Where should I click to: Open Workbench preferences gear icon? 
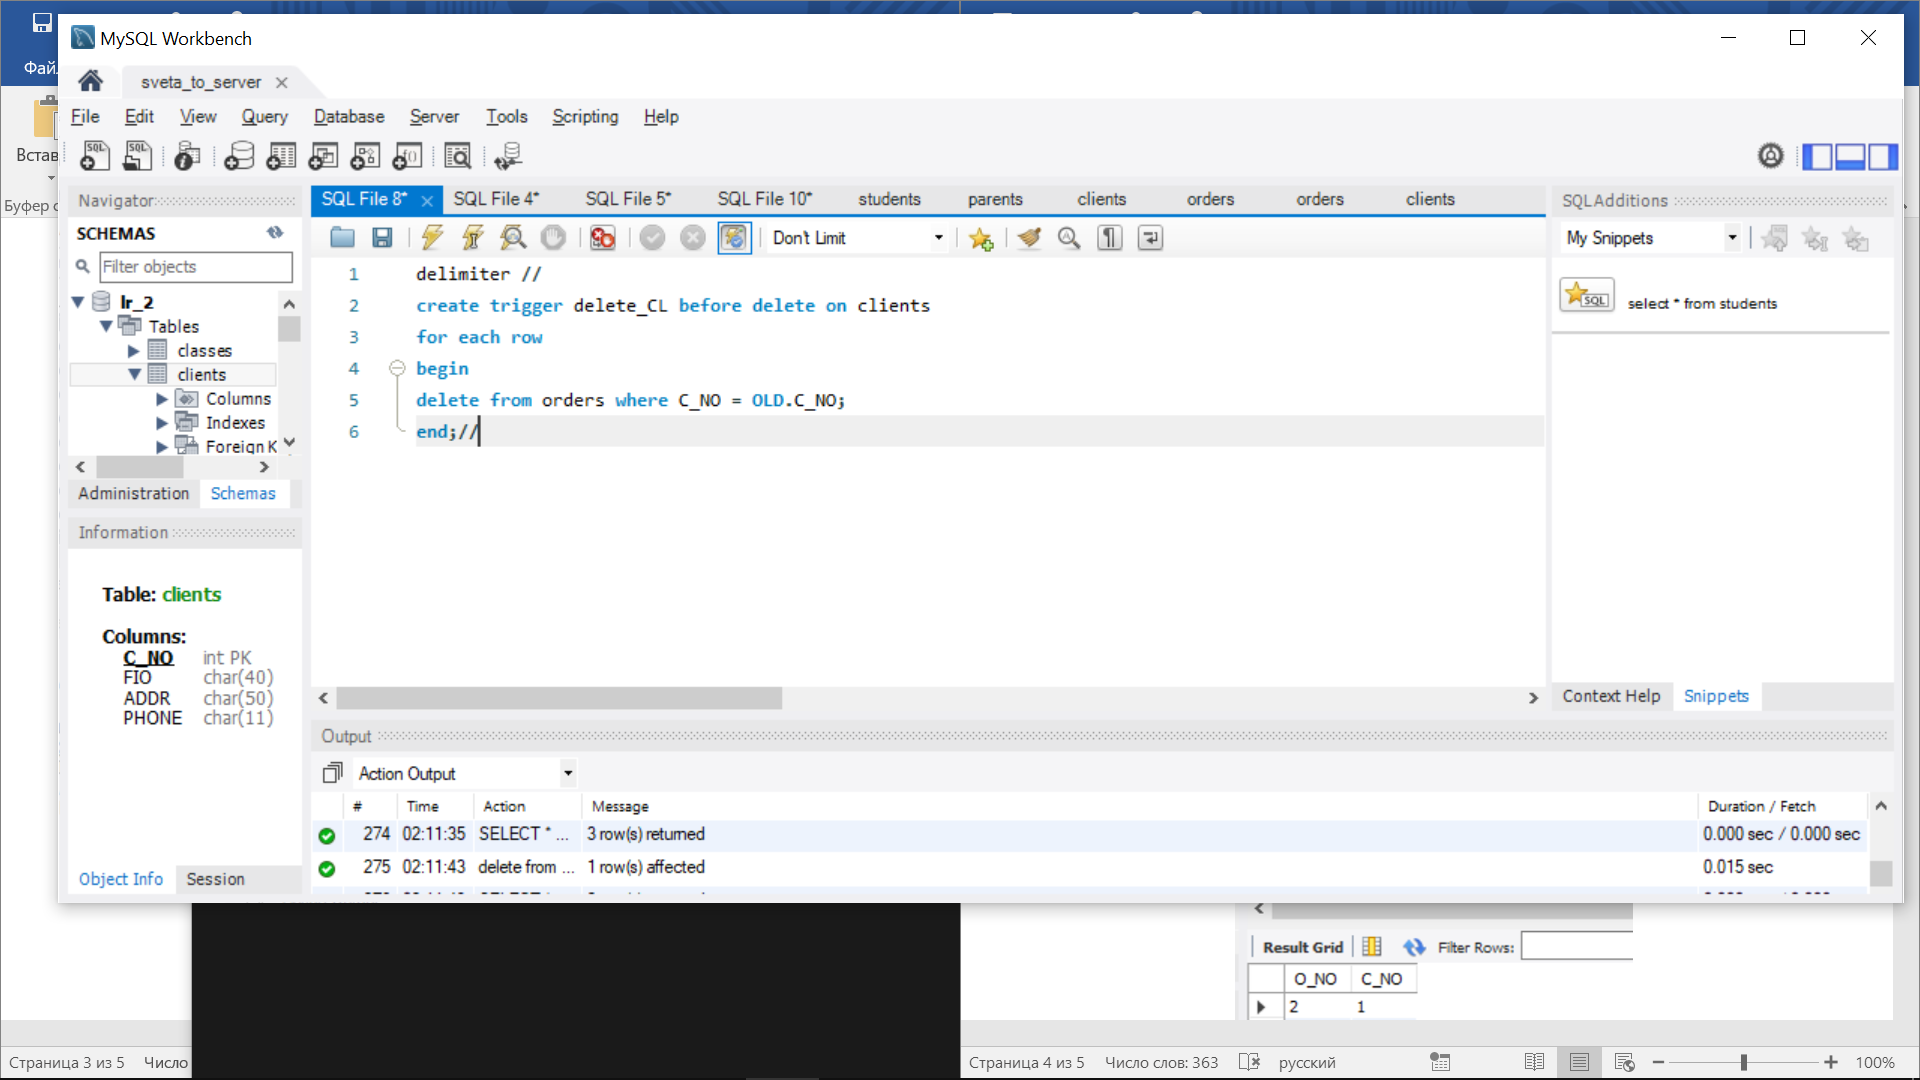(1770, 156)
